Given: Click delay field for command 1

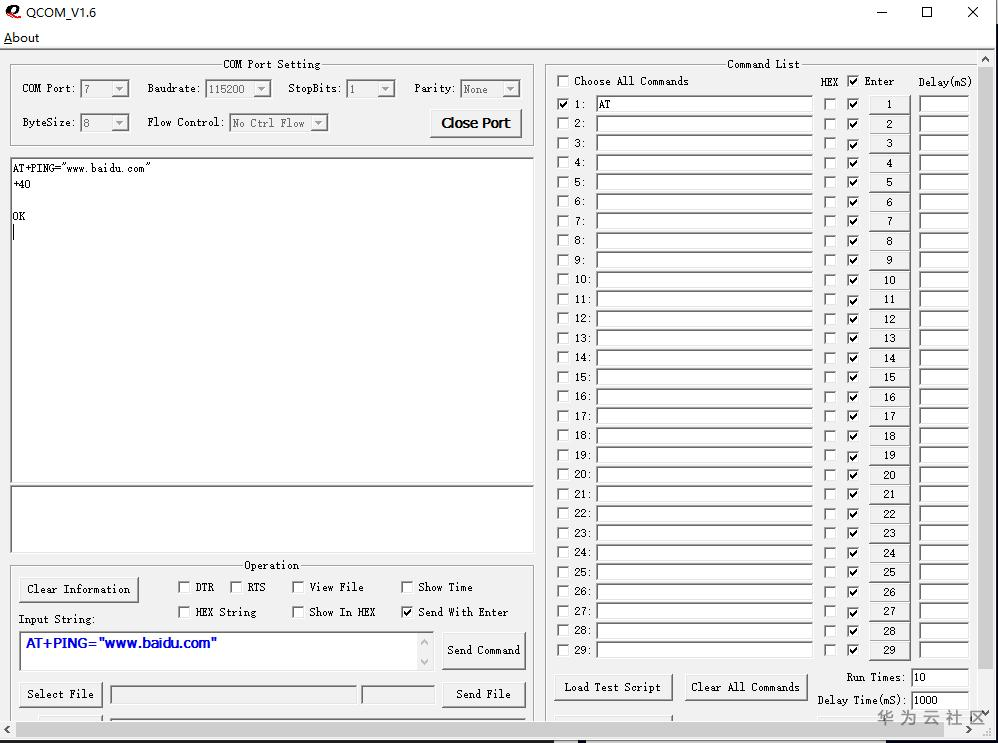Looking at the screenshot, I should tap(944, 104).
